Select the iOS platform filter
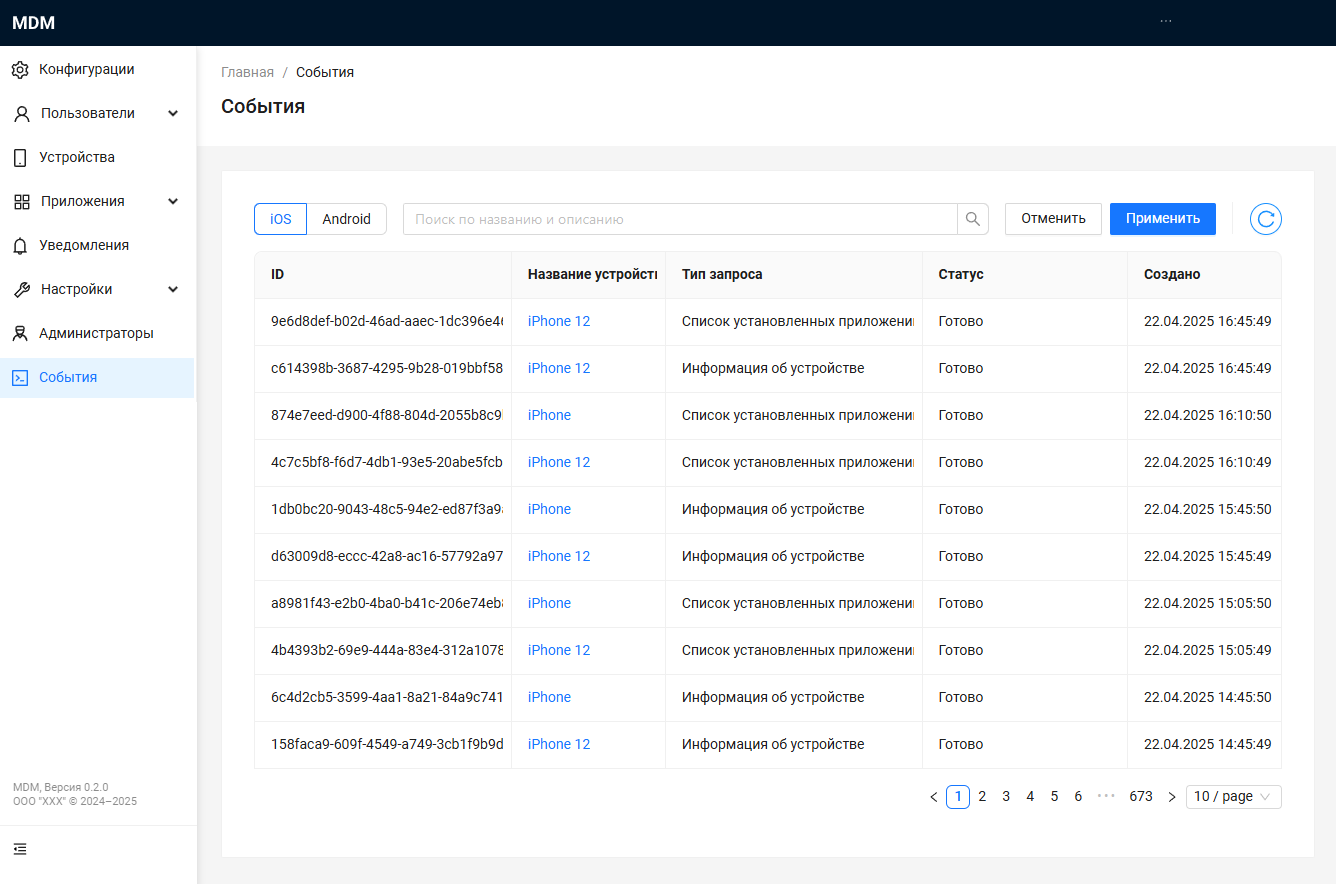 [x=281, y=219]
